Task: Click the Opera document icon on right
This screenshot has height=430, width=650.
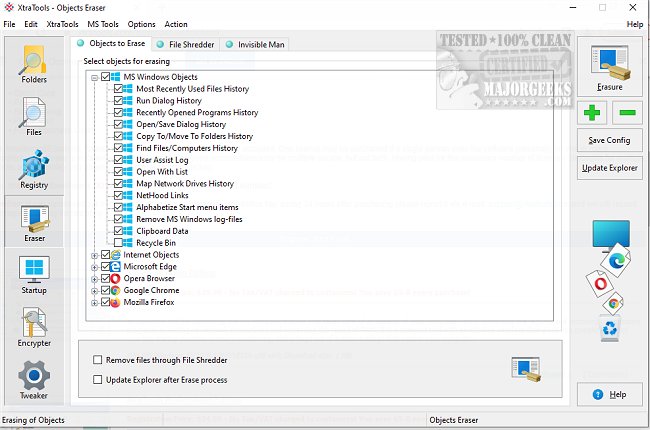Action: (600, 284)
